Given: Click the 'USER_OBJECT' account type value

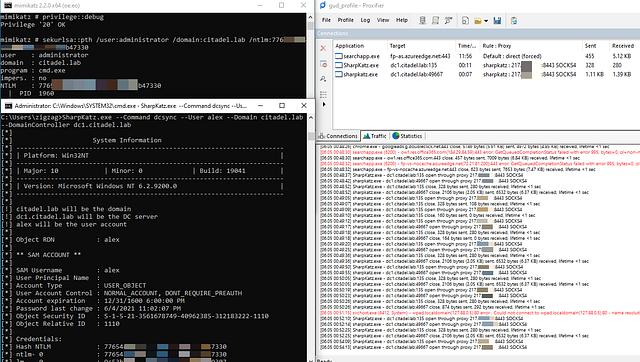Looking at the screenshot, I should 125,285.
